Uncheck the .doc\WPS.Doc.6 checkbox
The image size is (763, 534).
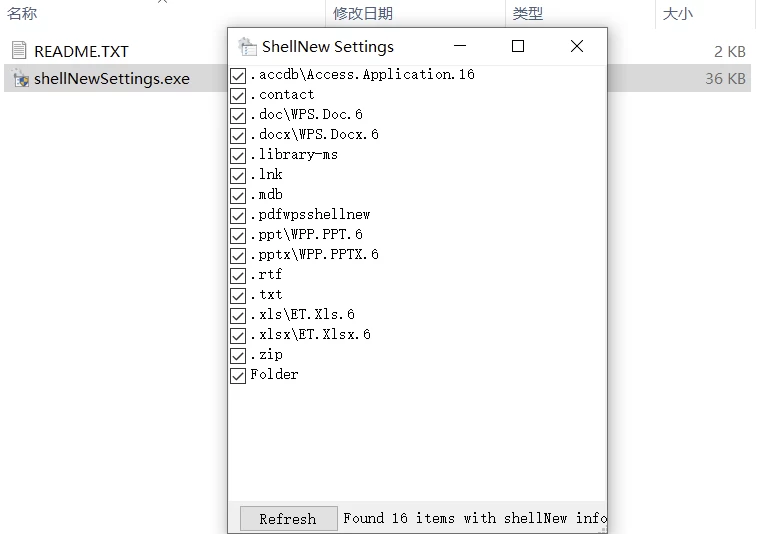[238, 116]
